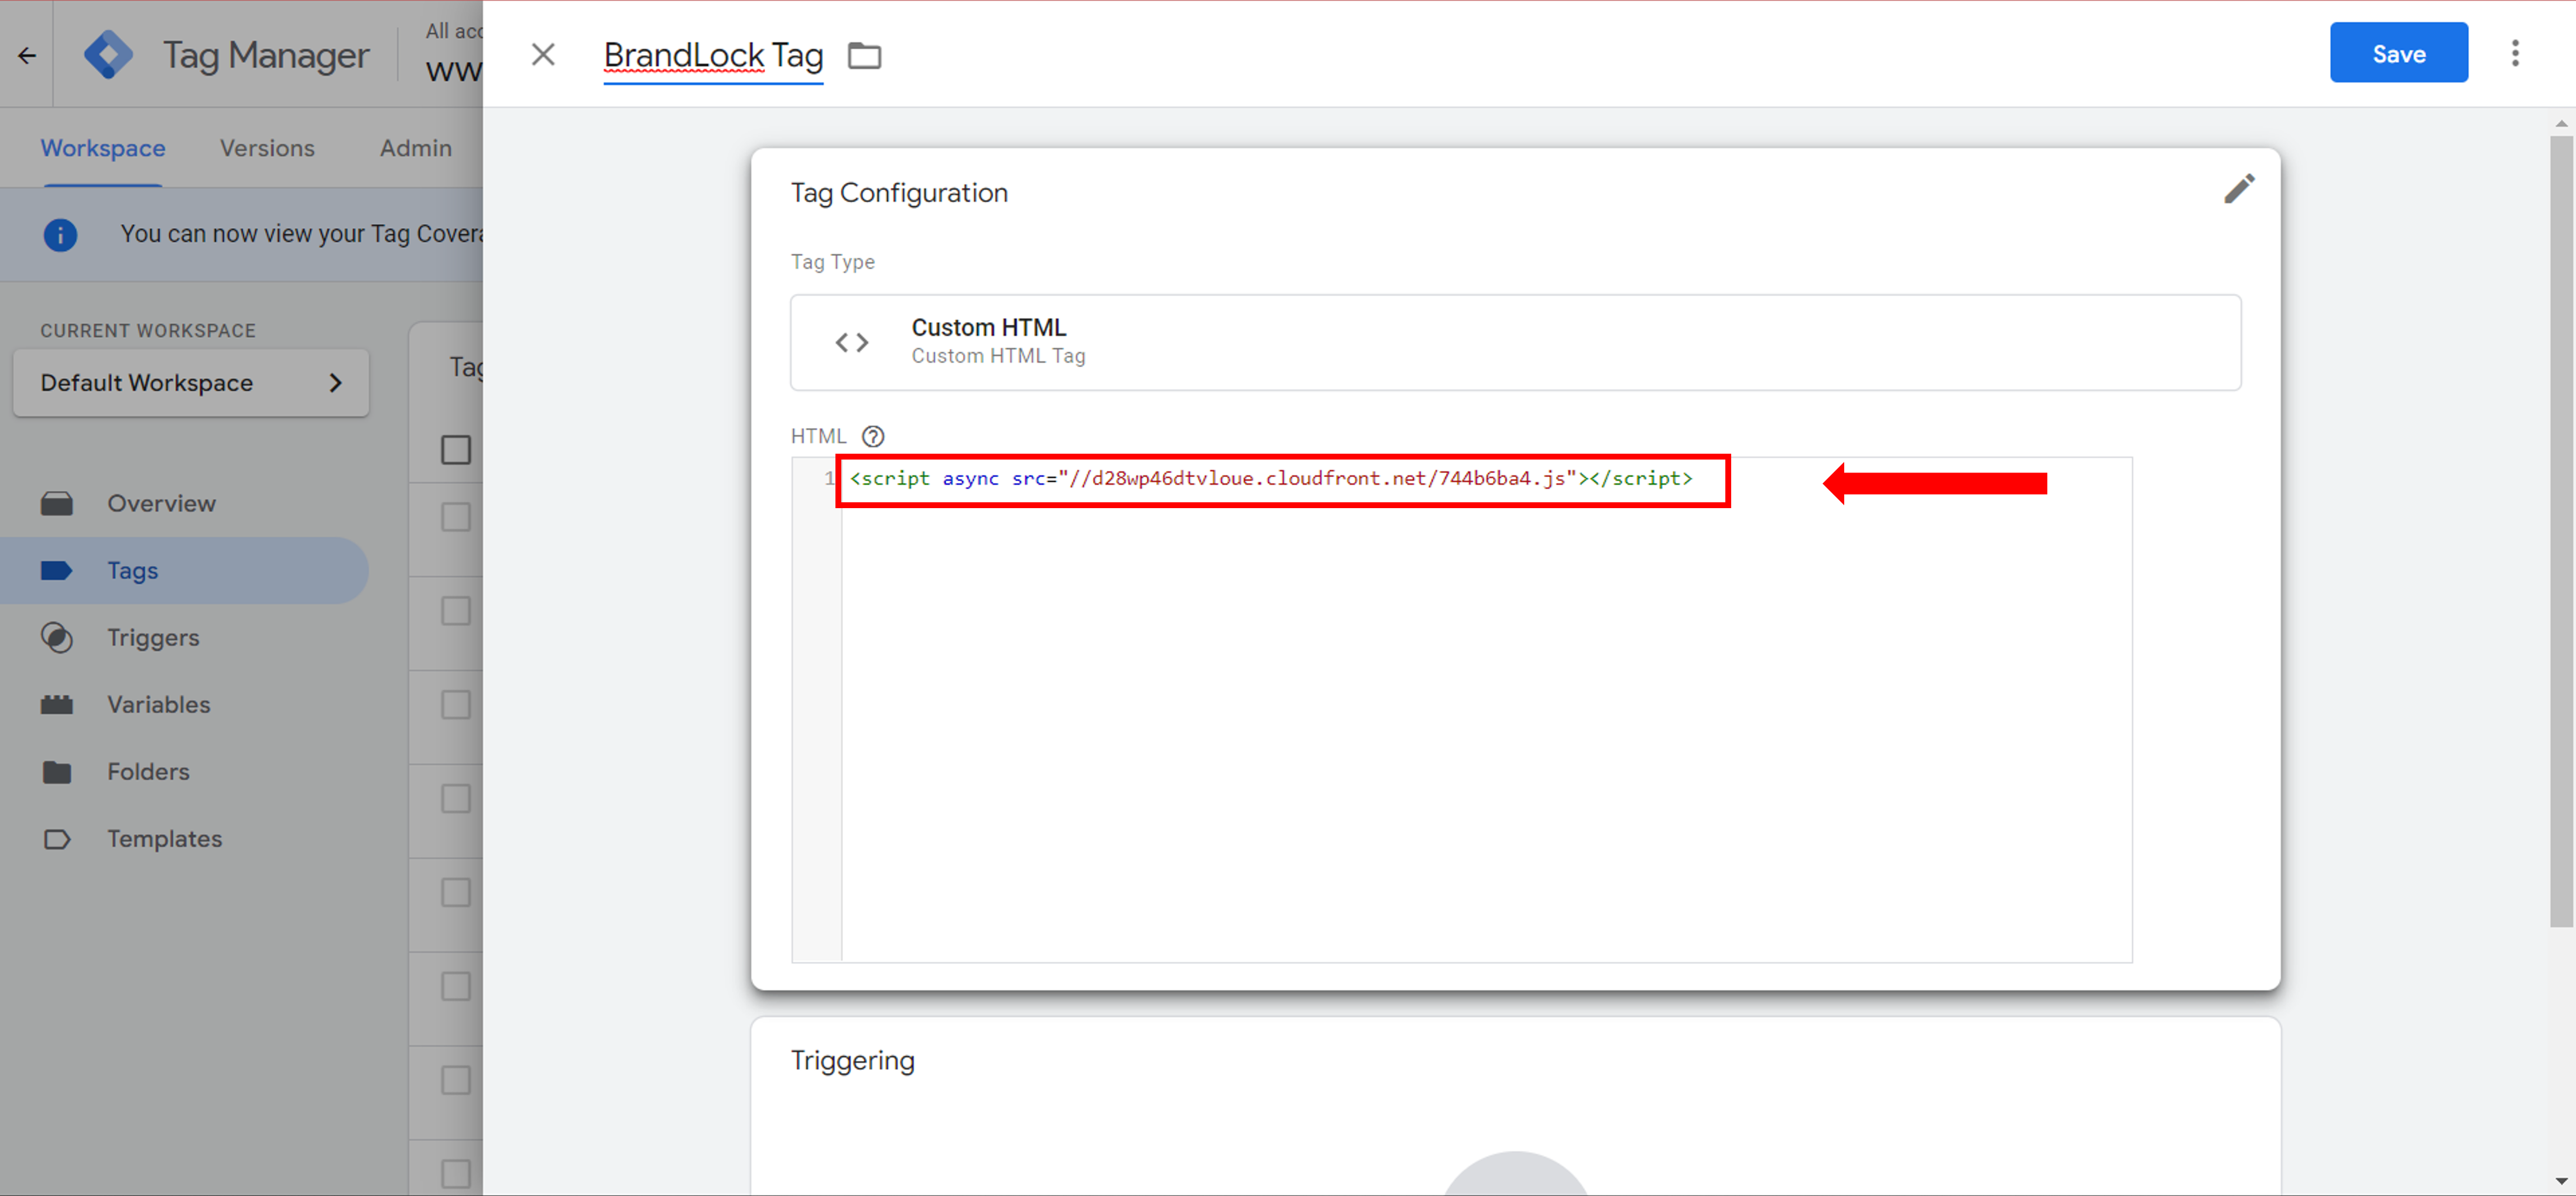Click the 'Tag Configuration' heading

click(899, 192)
